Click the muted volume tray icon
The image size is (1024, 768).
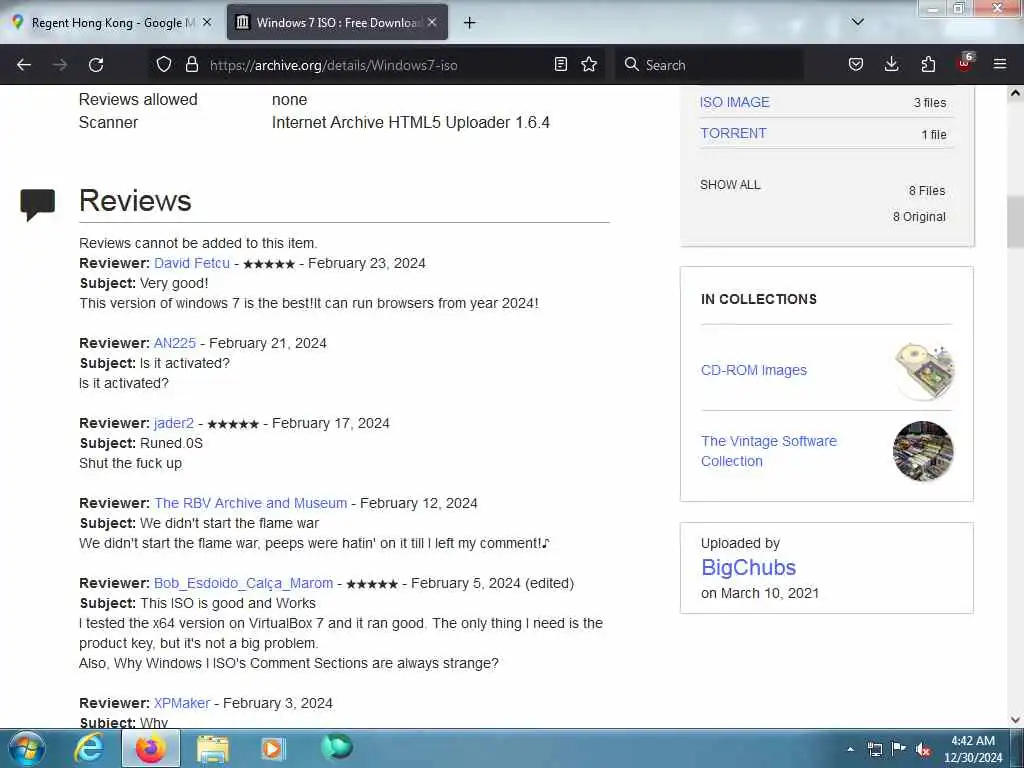pyautogui.click(x=923, y=749)
